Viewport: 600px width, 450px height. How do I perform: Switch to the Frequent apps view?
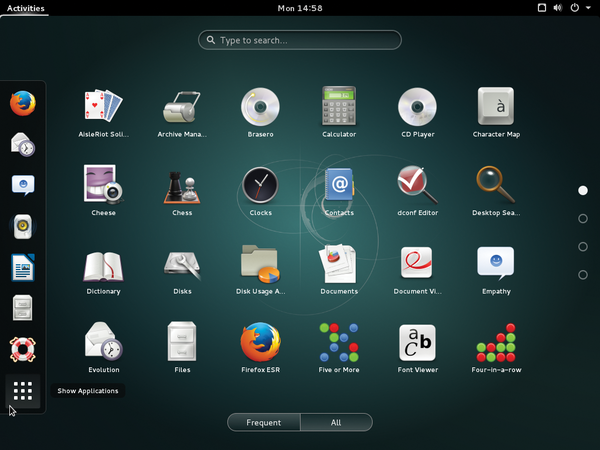click(x=264, y=422)
